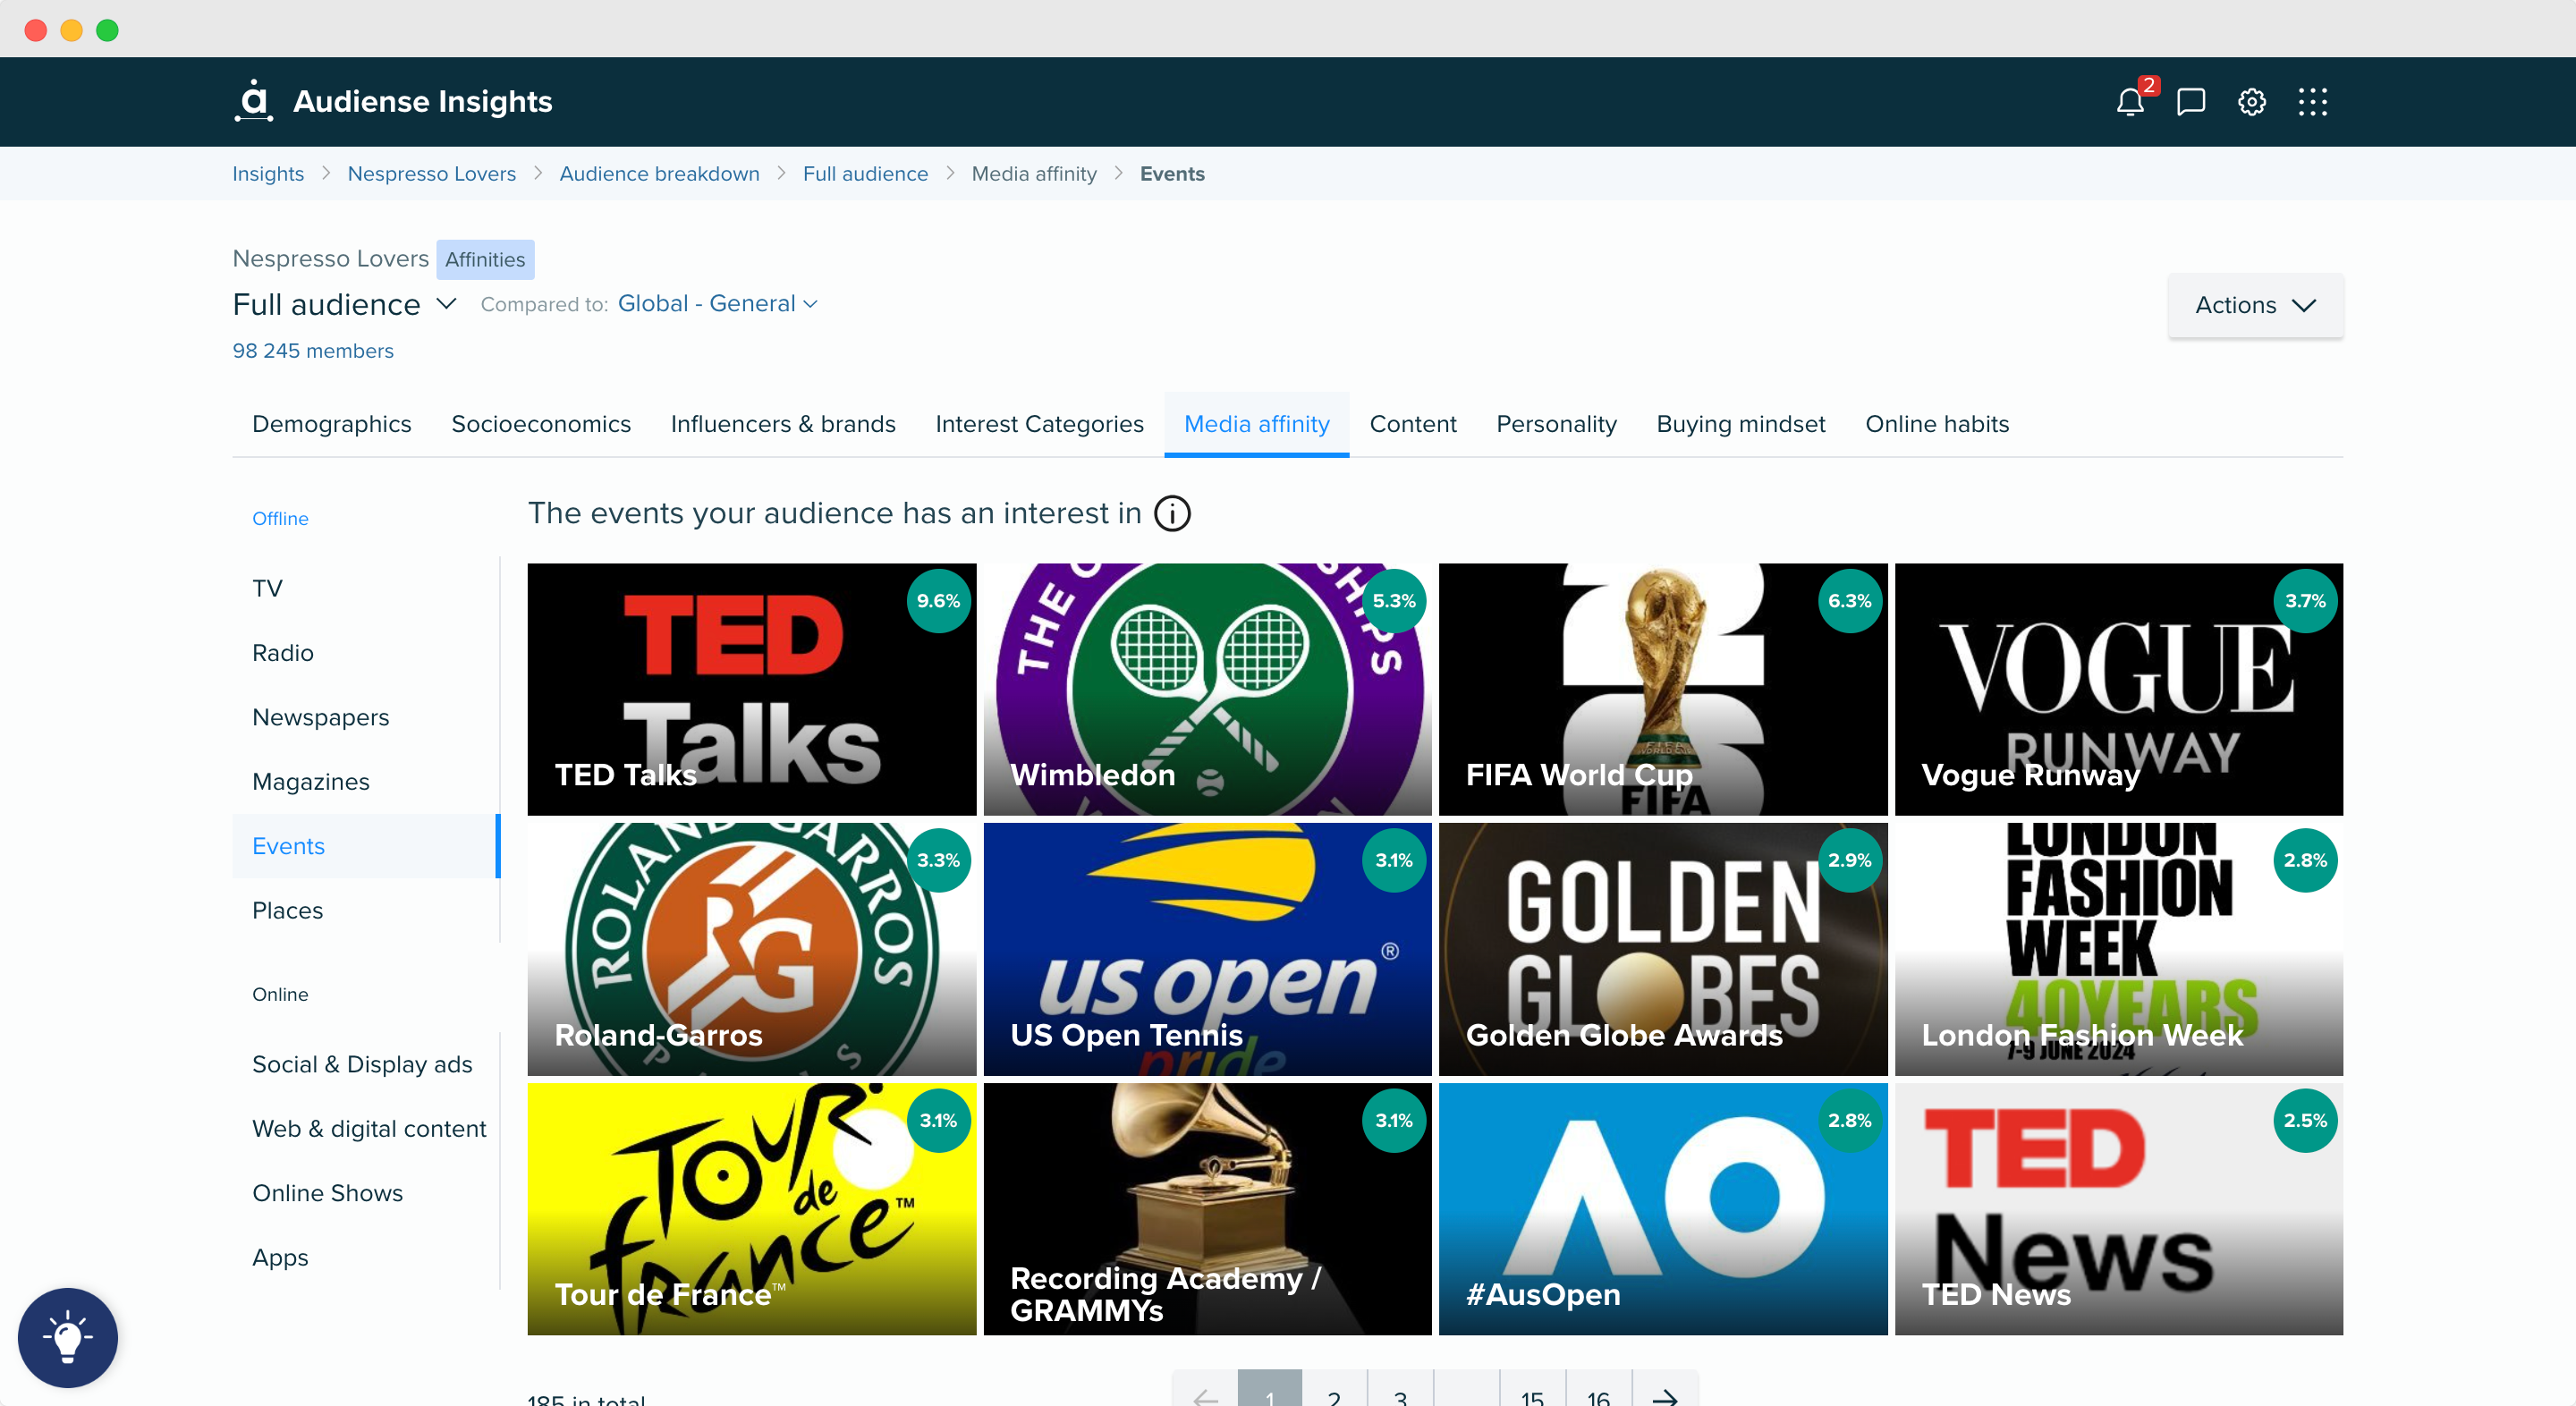2576x1406 pixels.
Task: Select Events in the sidebar
Action: tap(366, 846)
